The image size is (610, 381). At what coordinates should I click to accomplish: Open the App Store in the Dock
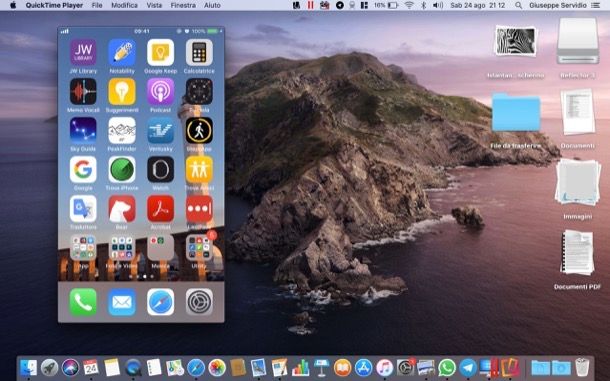(x=363, y=367)
